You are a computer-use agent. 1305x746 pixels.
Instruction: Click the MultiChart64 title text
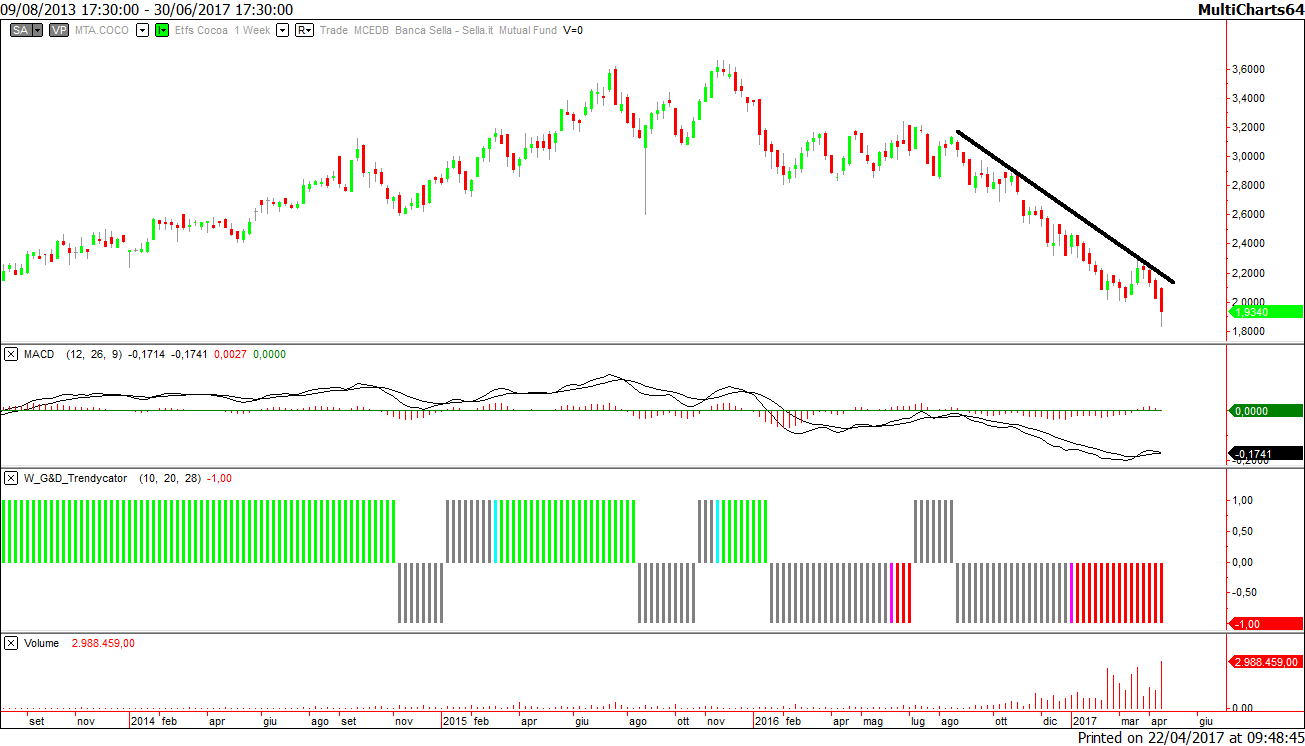1251,9
